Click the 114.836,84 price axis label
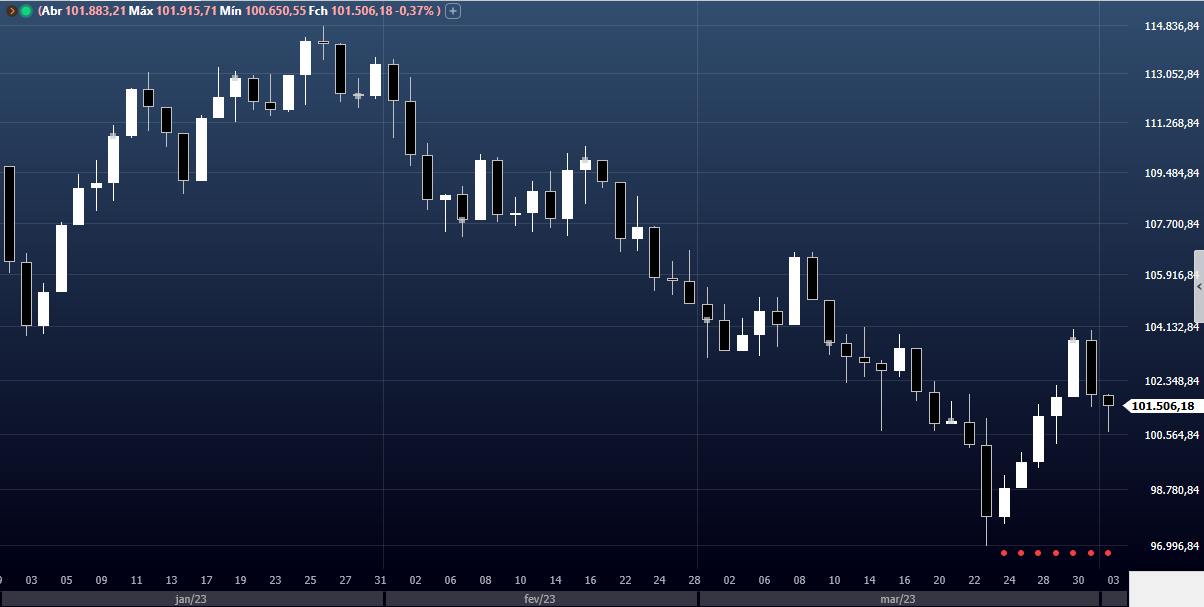 (x=1171, y=26)
